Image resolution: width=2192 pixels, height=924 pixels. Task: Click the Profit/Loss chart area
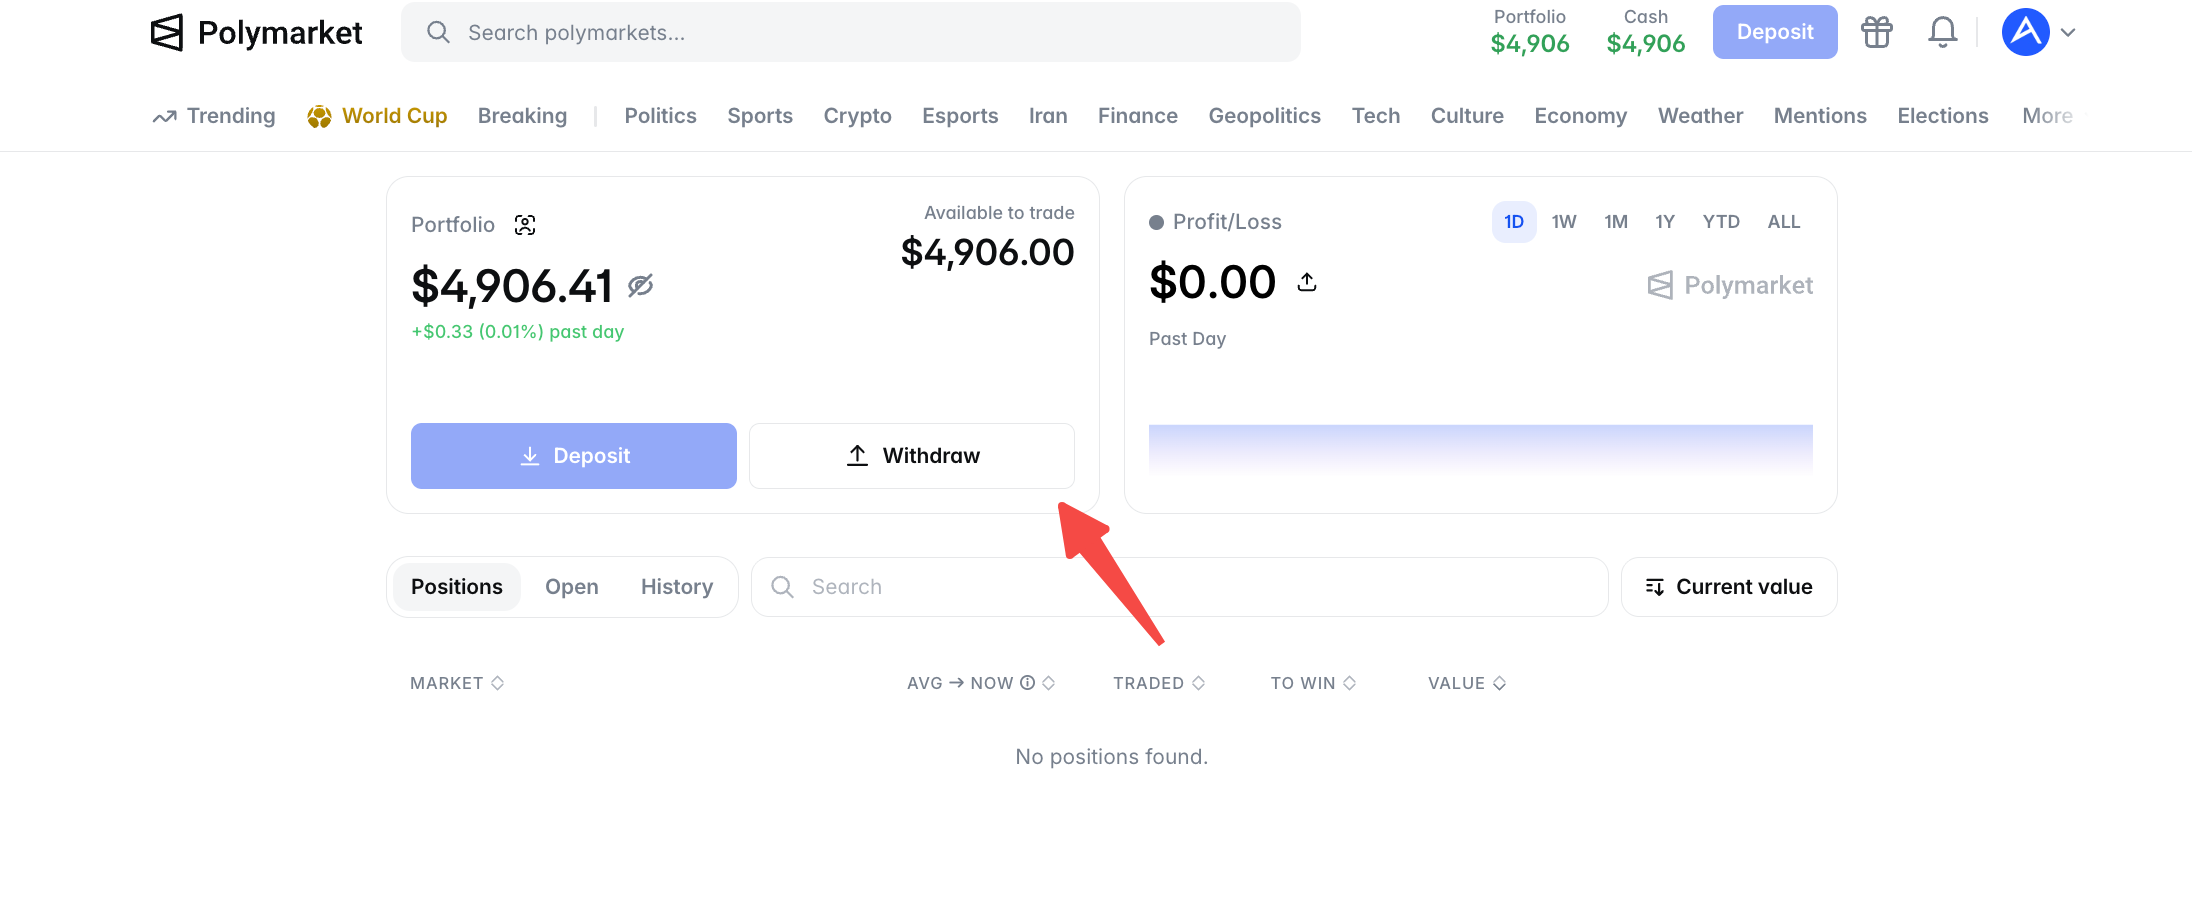(x=1481, y=450)
